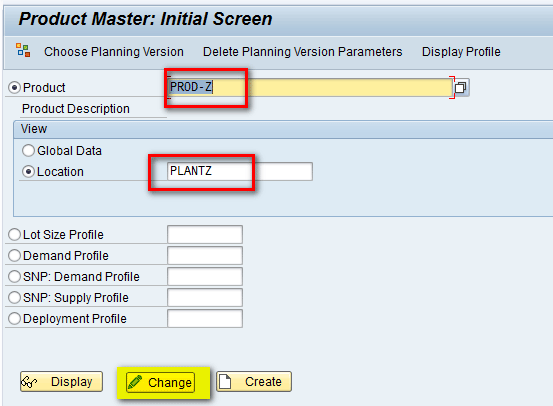Select the Demand Profile radio button
553x406 pixels.
click(14, 256)
